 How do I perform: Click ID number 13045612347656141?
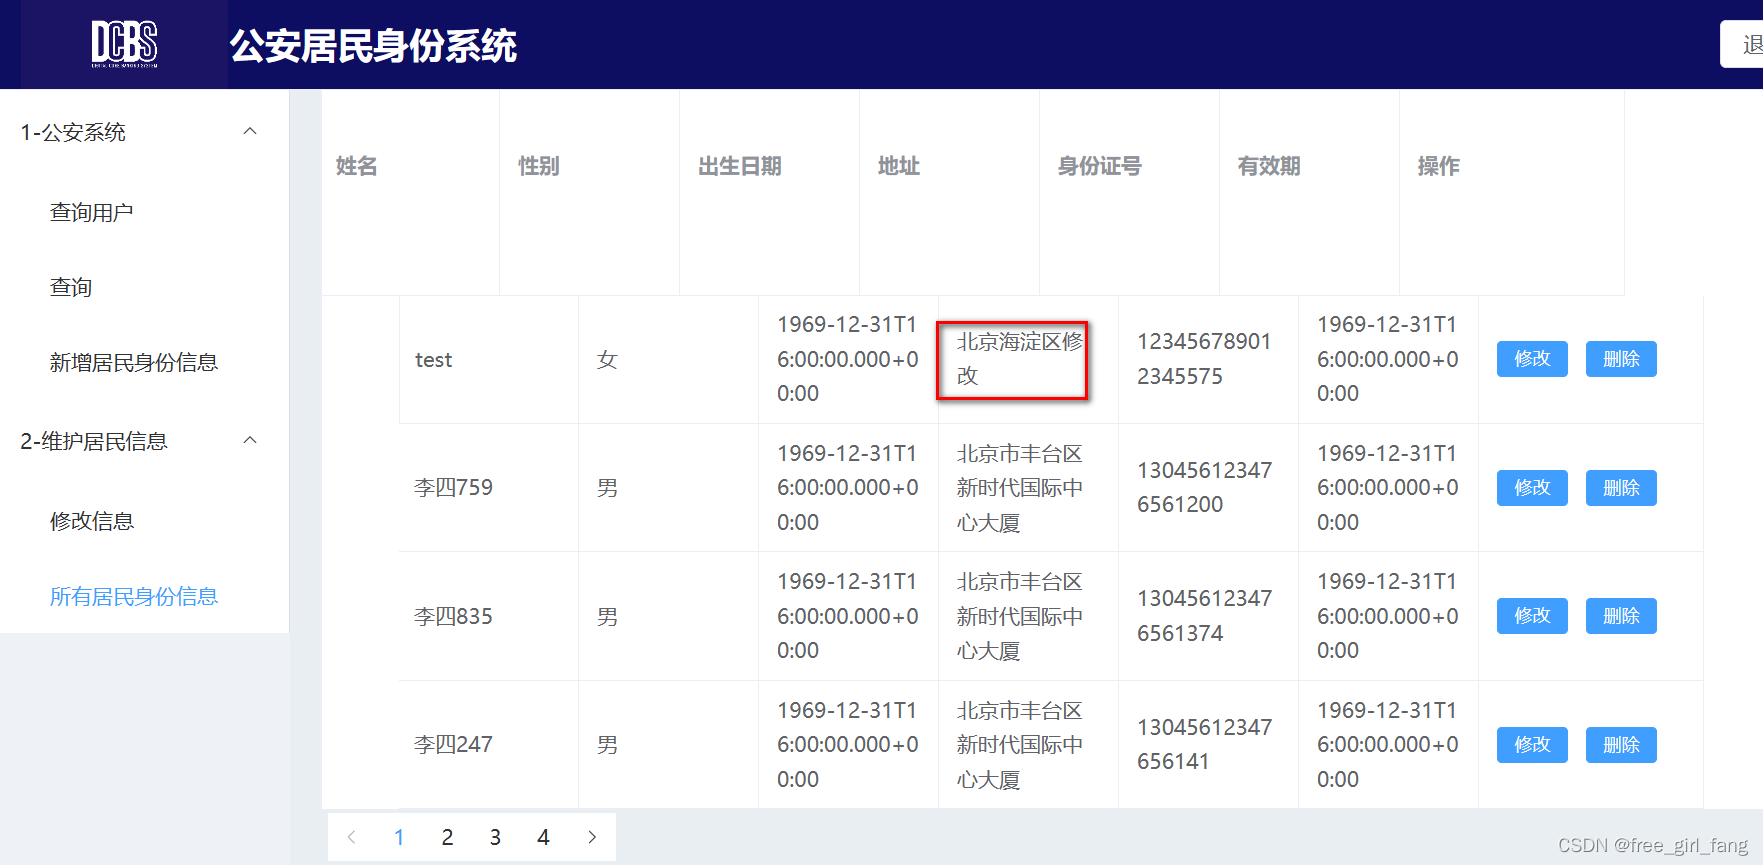(x=1204, y=745)
